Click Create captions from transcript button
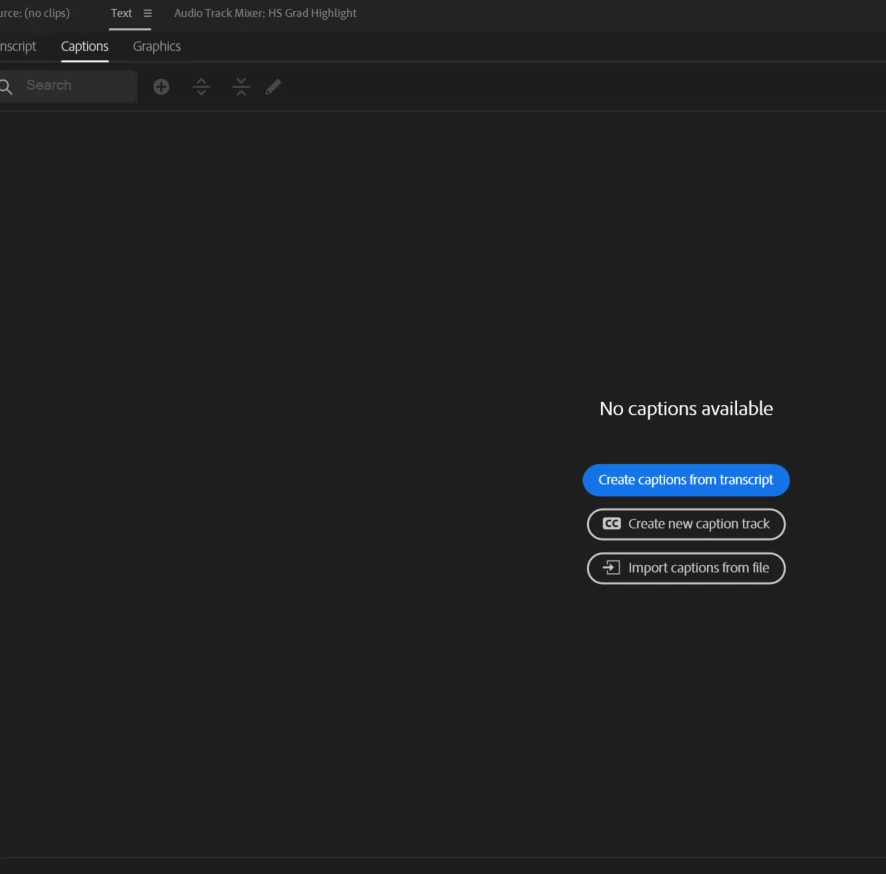 click(685, 480)
